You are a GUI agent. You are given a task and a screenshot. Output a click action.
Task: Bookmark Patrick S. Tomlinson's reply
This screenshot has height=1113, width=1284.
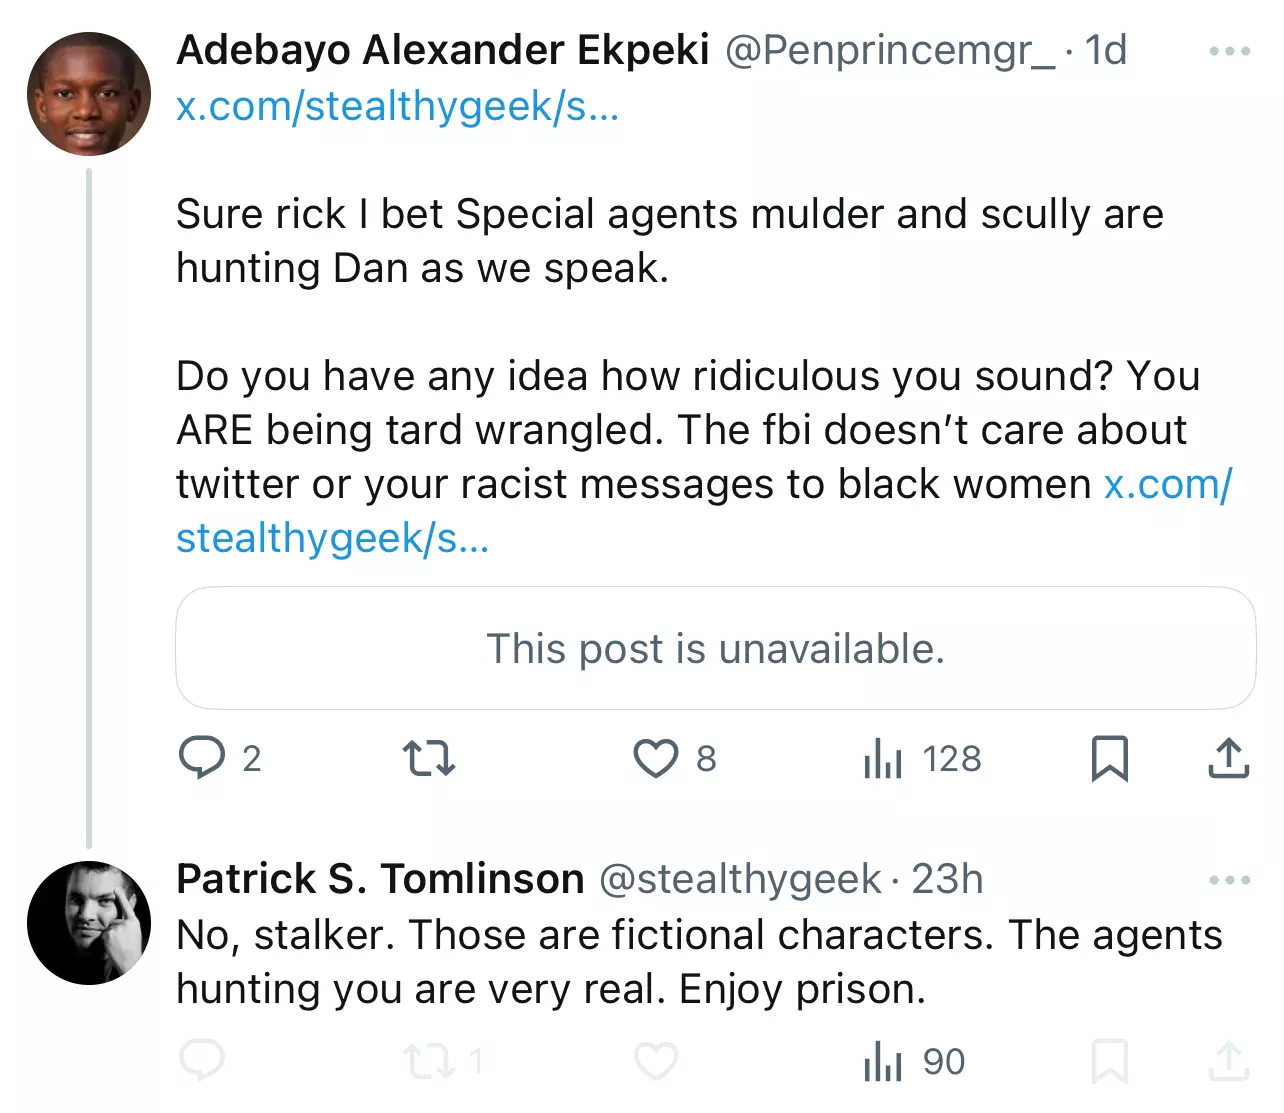[x=1109, y=1062]
